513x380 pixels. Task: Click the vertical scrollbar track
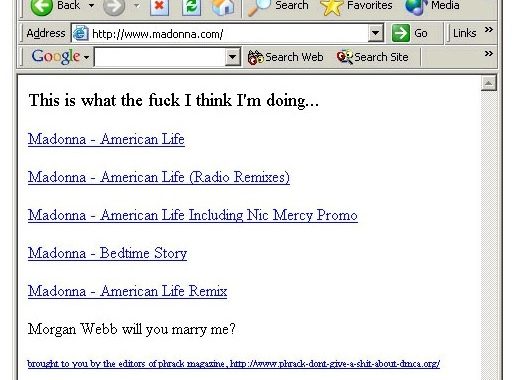tap(489, 235)
